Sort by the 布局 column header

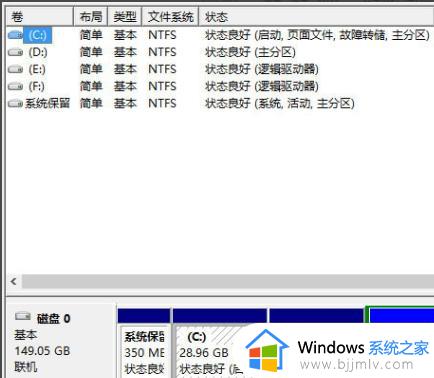pyautogui.click(x=91, y=17)
